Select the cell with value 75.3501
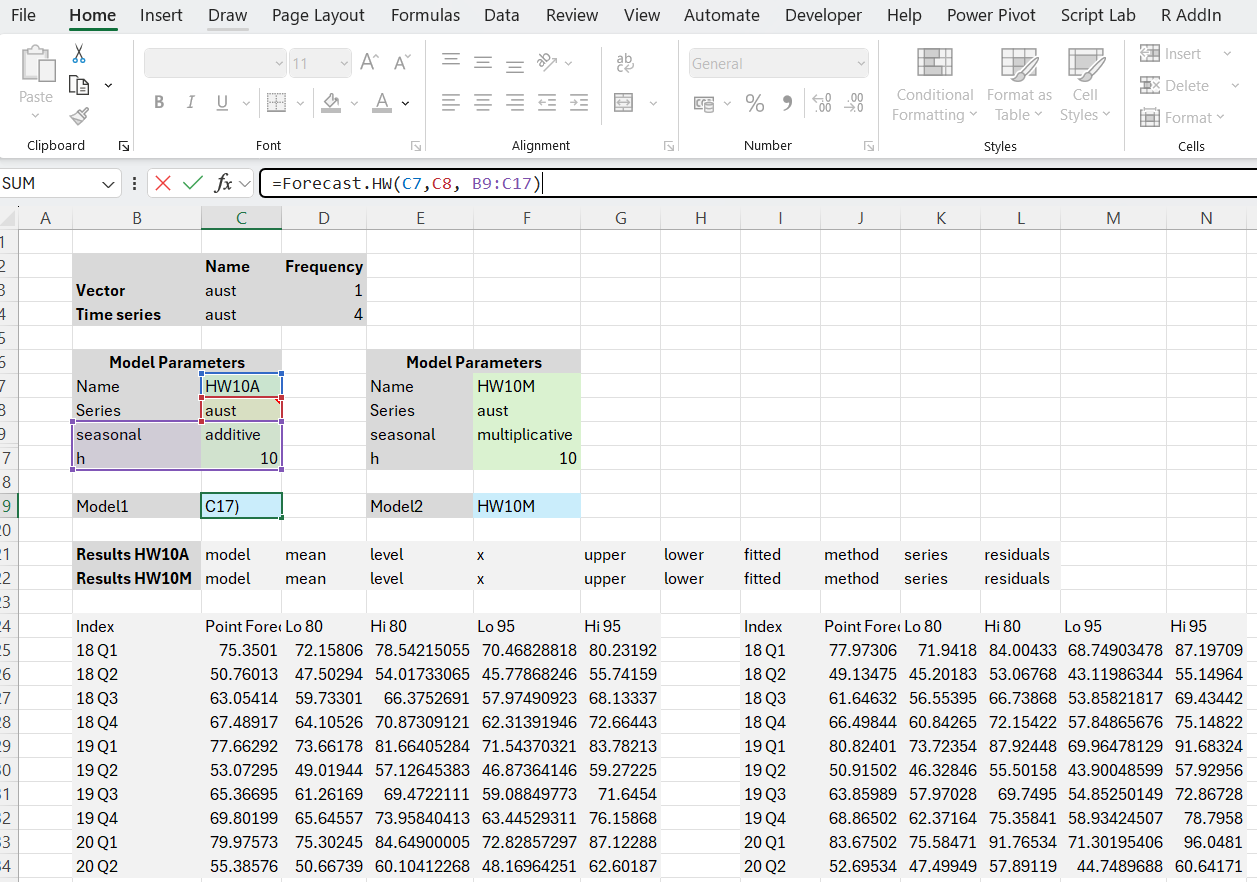 (x=241, y=650)
